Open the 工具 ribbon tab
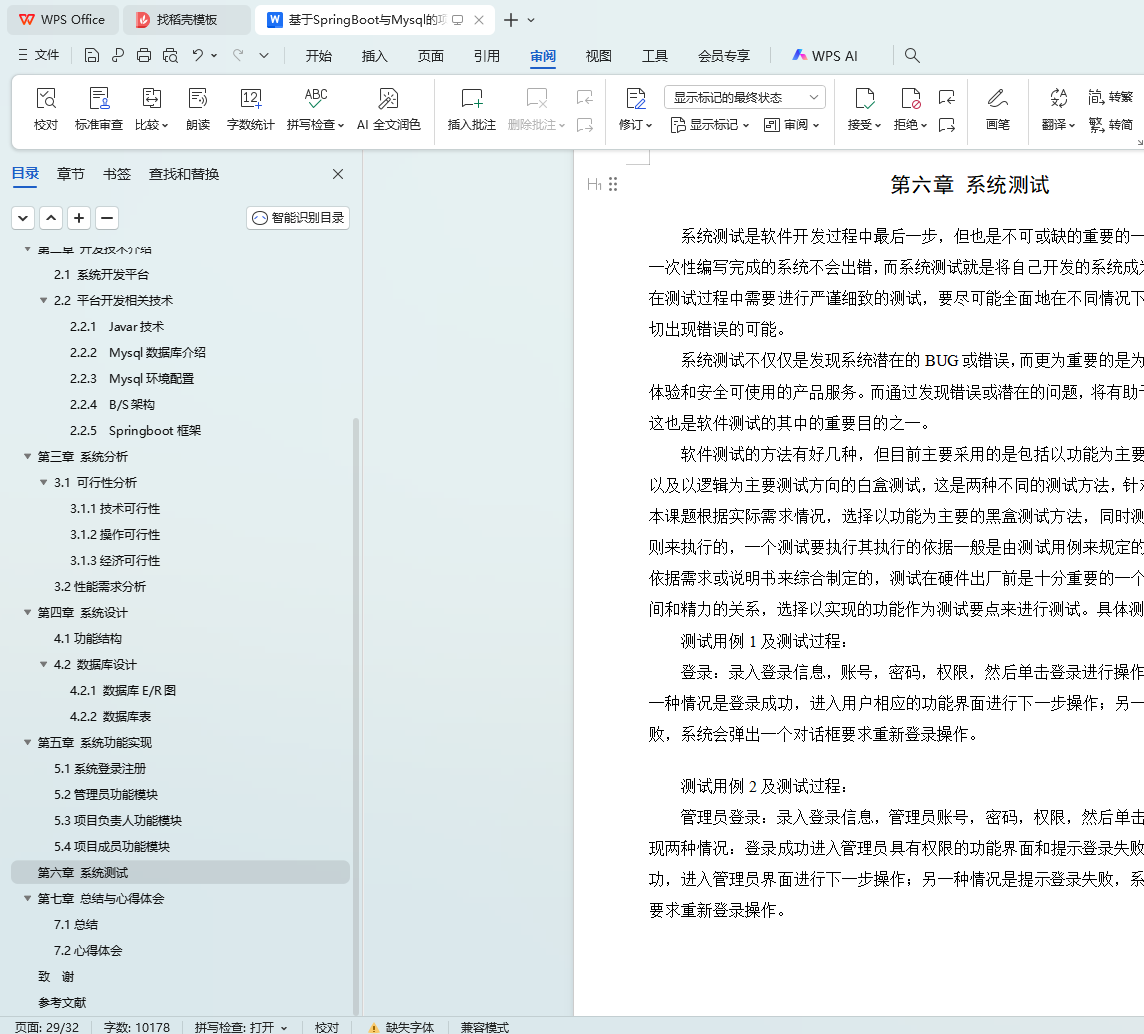 pyautogui.click(x=654, y=55)
